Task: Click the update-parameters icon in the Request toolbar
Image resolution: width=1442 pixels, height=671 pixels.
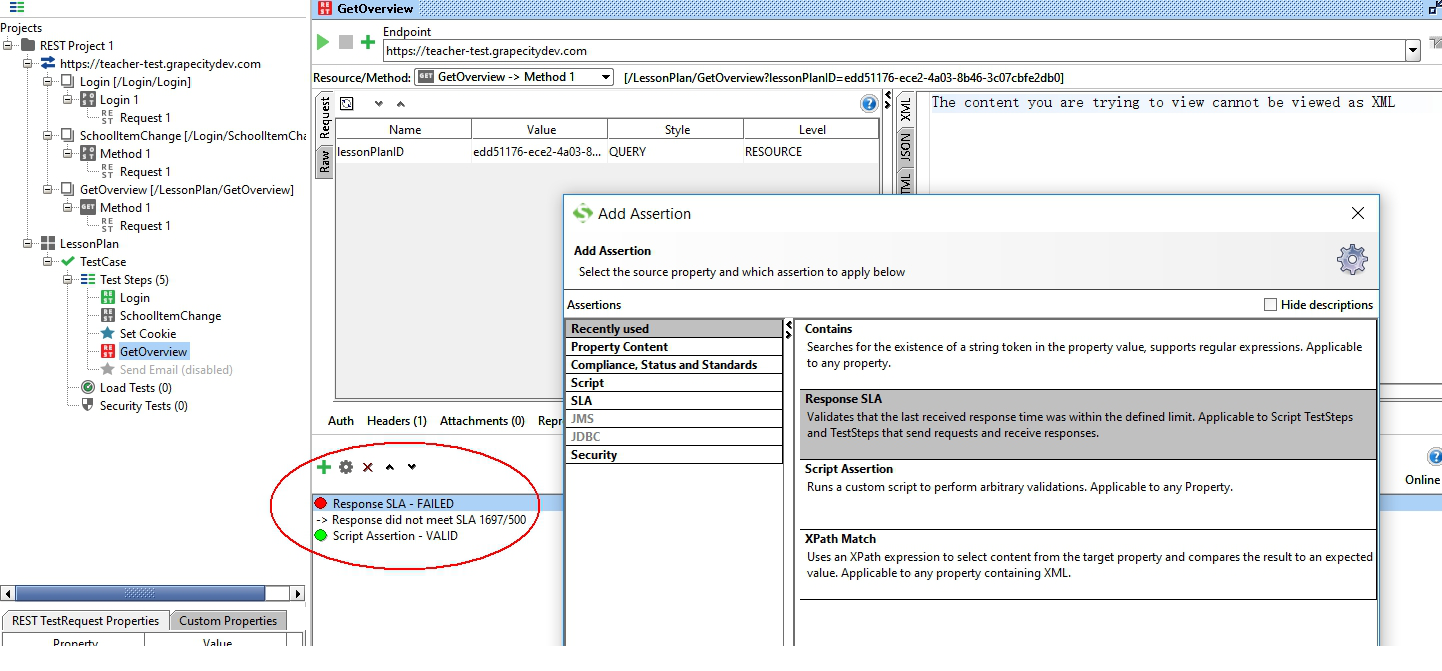Action: tap(346, 103)
